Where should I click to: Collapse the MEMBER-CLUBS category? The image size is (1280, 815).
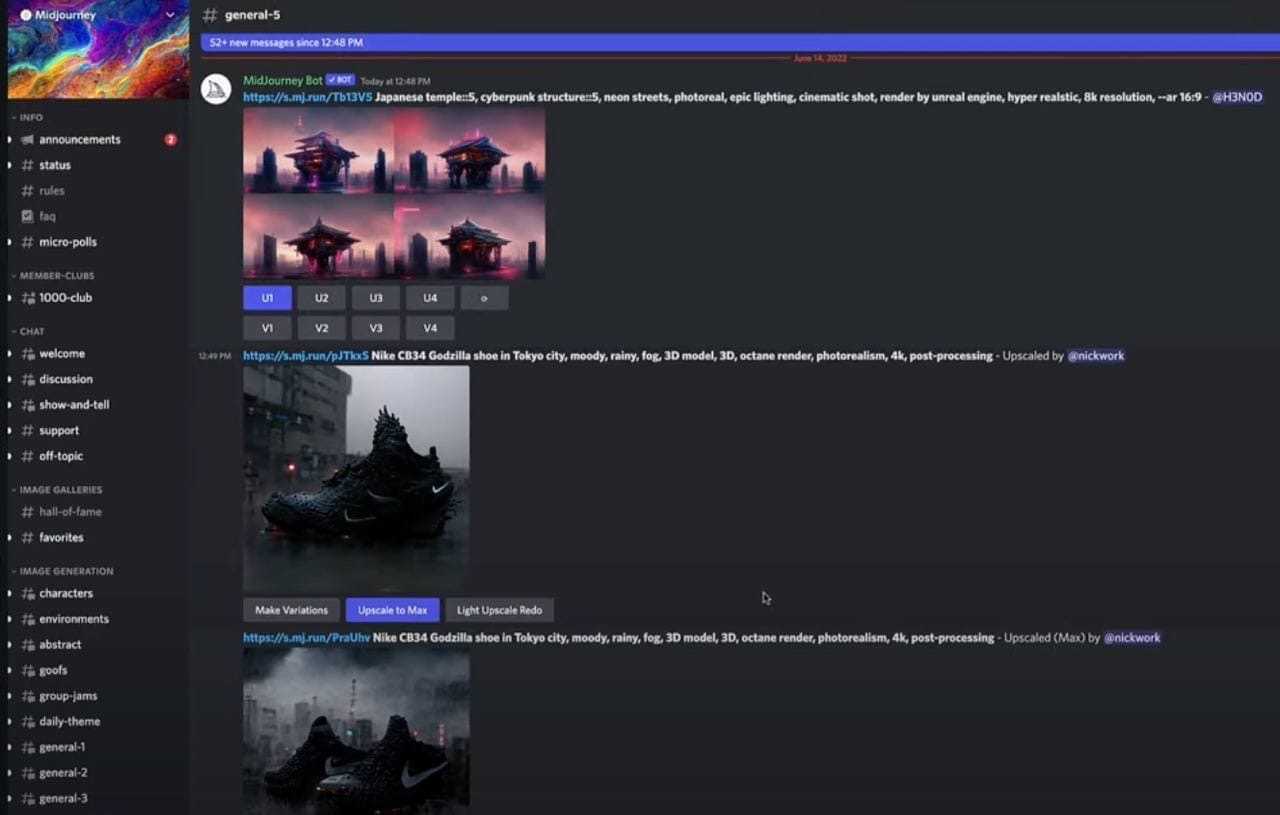point(52,275)
